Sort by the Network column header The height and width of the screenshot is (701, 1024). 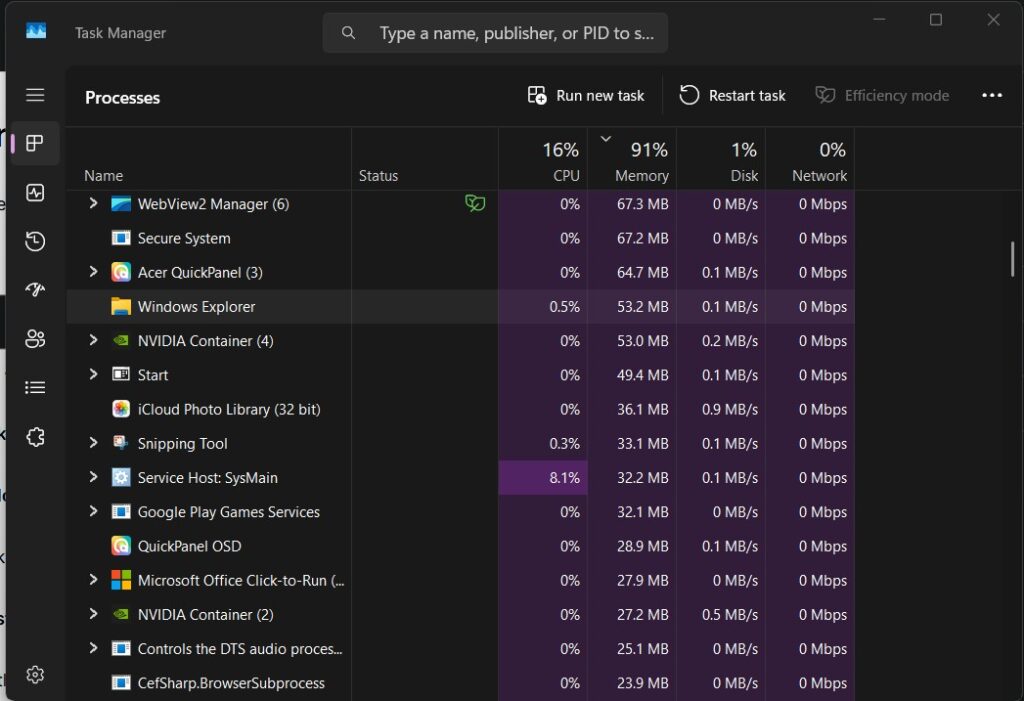810,159
